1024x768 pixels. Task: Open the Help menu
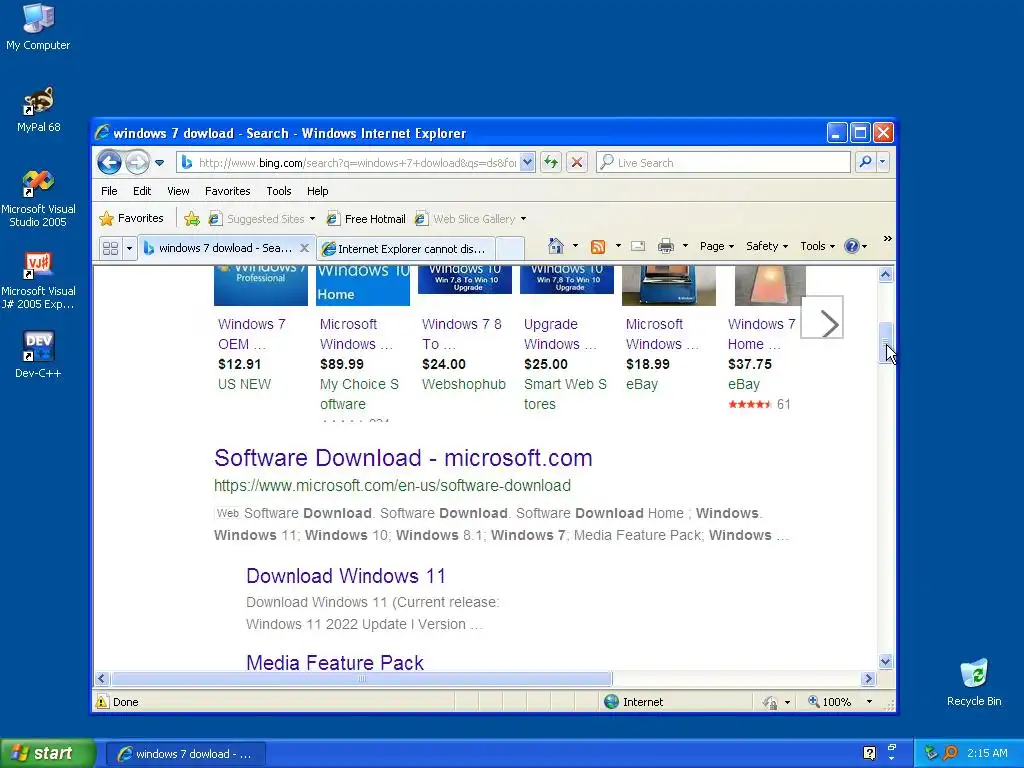[x=317, y=191]
